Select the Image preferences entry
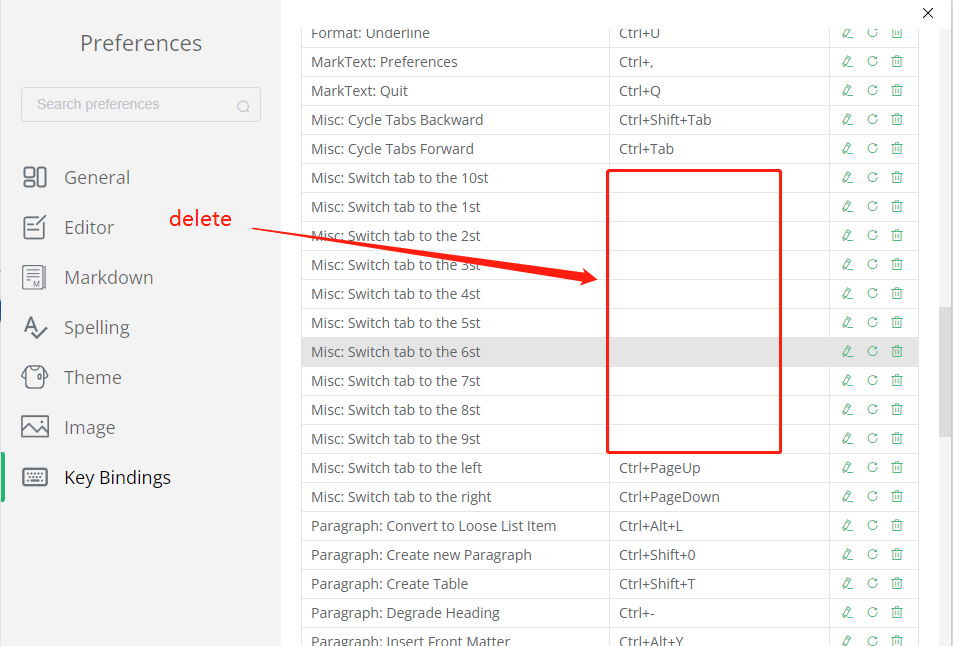The height and width of the screenshot is (646, 953). (90, 427)
